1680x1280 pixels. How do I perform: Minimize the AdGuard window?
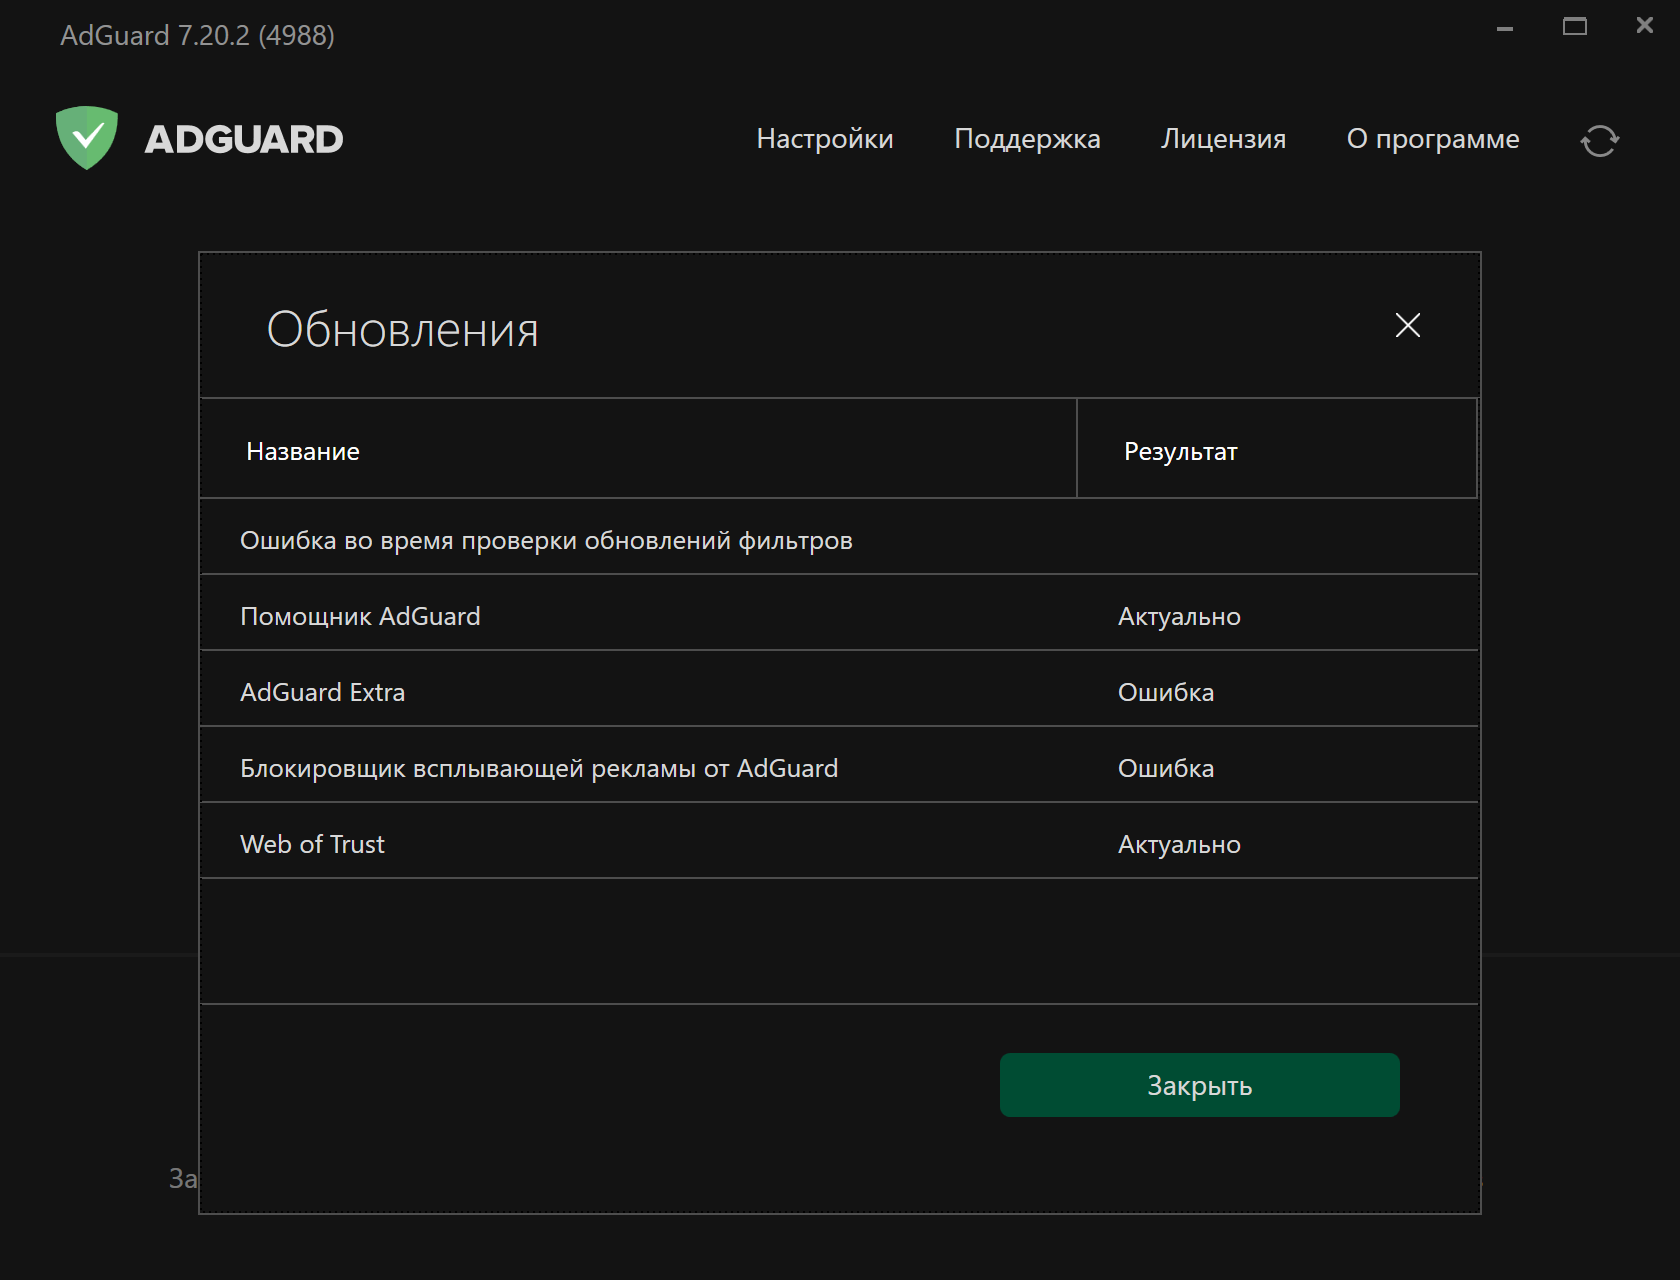pos(1505,28)
